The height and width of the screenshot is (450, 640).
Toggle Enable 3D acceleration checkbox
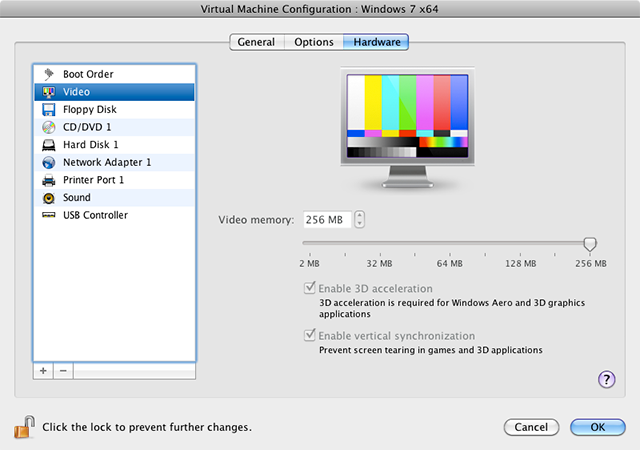(x=310, y=288)
